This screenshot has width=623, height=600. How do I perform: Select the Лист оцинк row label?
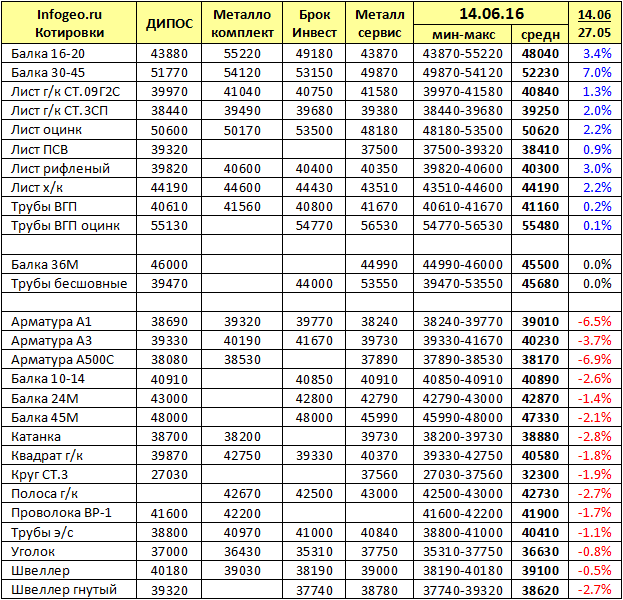point(46,130)
